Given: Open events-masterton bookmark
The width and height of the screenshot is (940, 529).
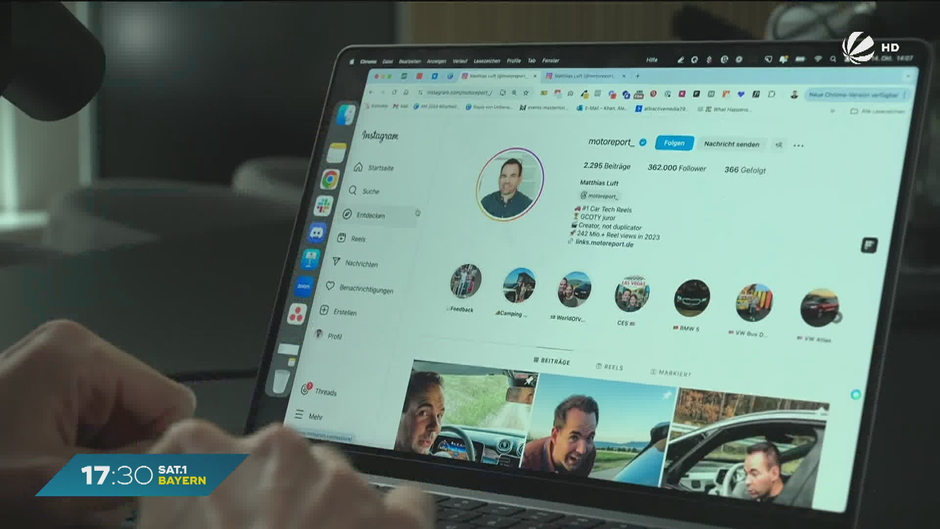Looking at the screenshot, I should (x=543, y=108).
